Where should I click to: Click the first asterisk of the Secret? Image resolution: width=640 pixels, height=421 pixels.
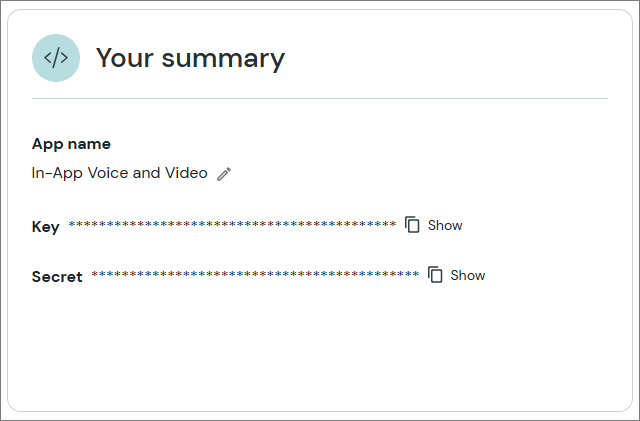(x=94, y=274)
